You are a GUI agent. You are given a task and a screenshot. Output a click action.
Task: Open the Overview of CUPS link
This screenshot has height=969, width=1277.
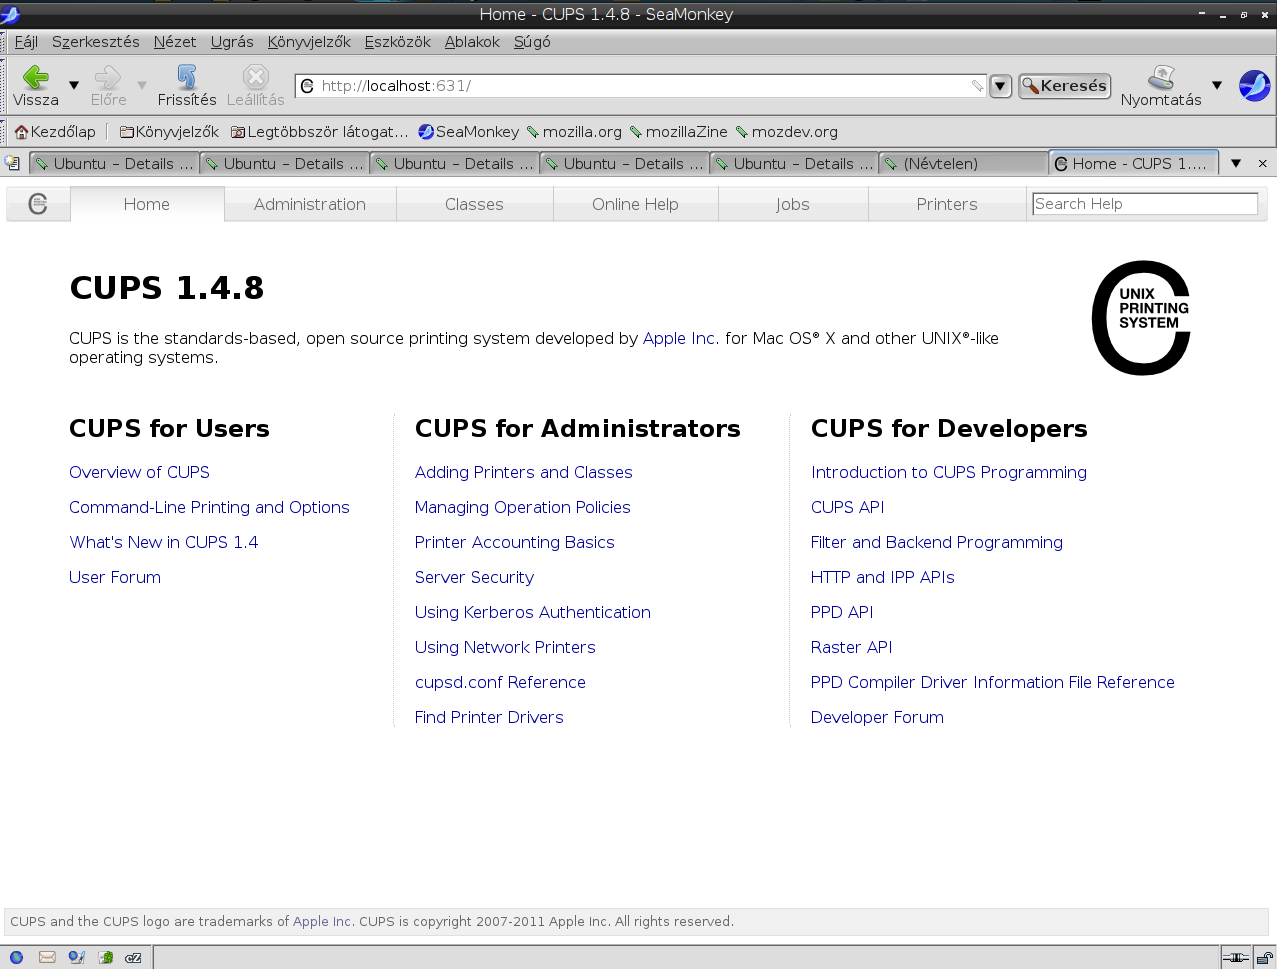coord(139,472)
